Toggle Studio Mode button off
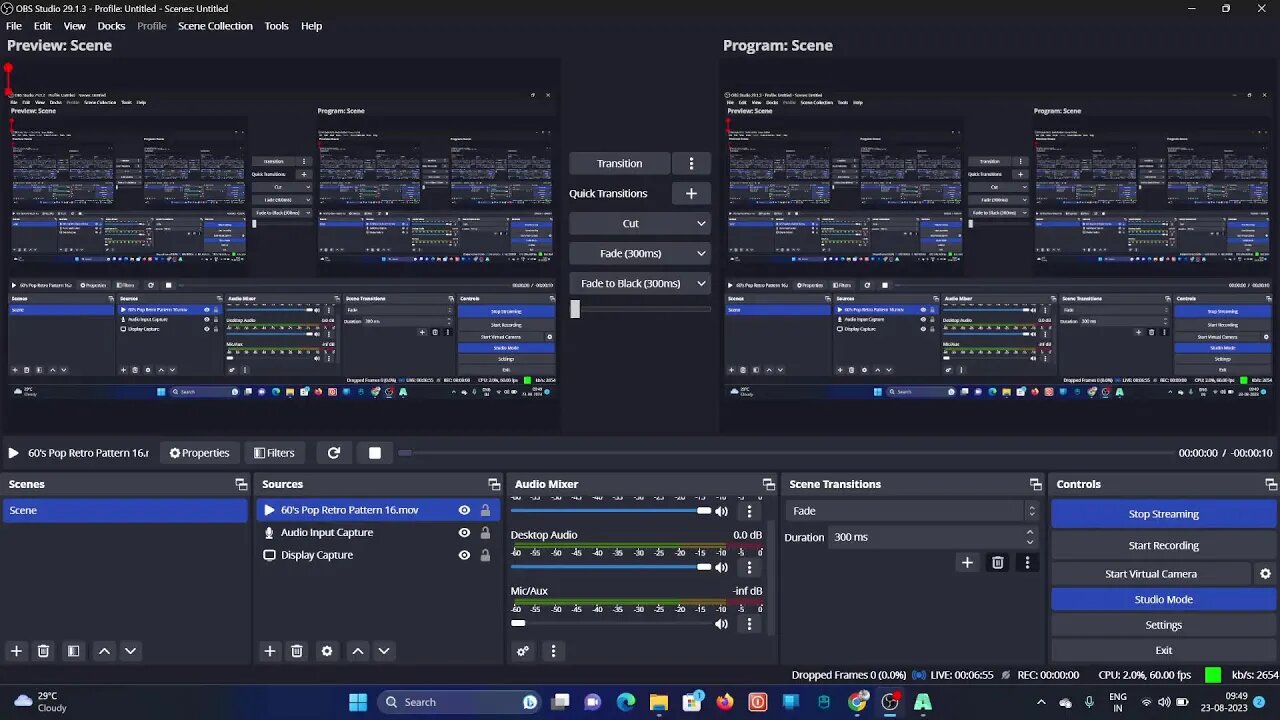This screenshot has height=720, width=1280. [1163, 599]
